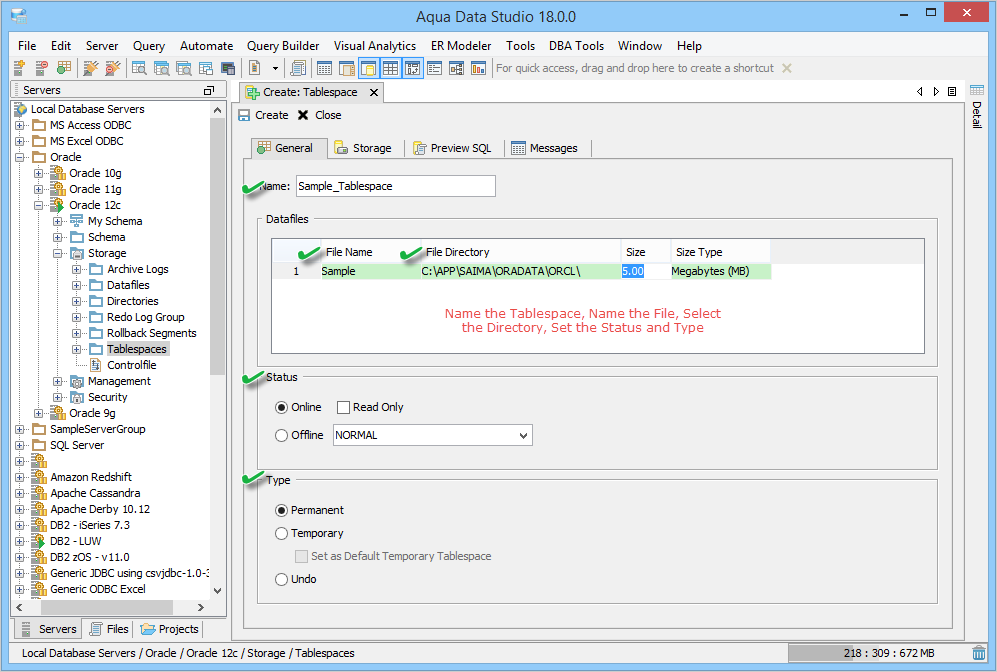Click the trash can memory icon in status bar

(x=979, y=652)
